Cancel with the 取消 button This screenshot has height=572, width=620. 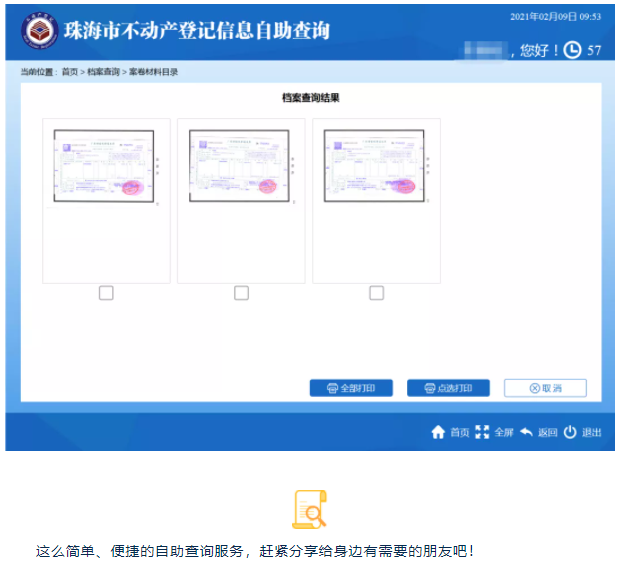point(545,388)
